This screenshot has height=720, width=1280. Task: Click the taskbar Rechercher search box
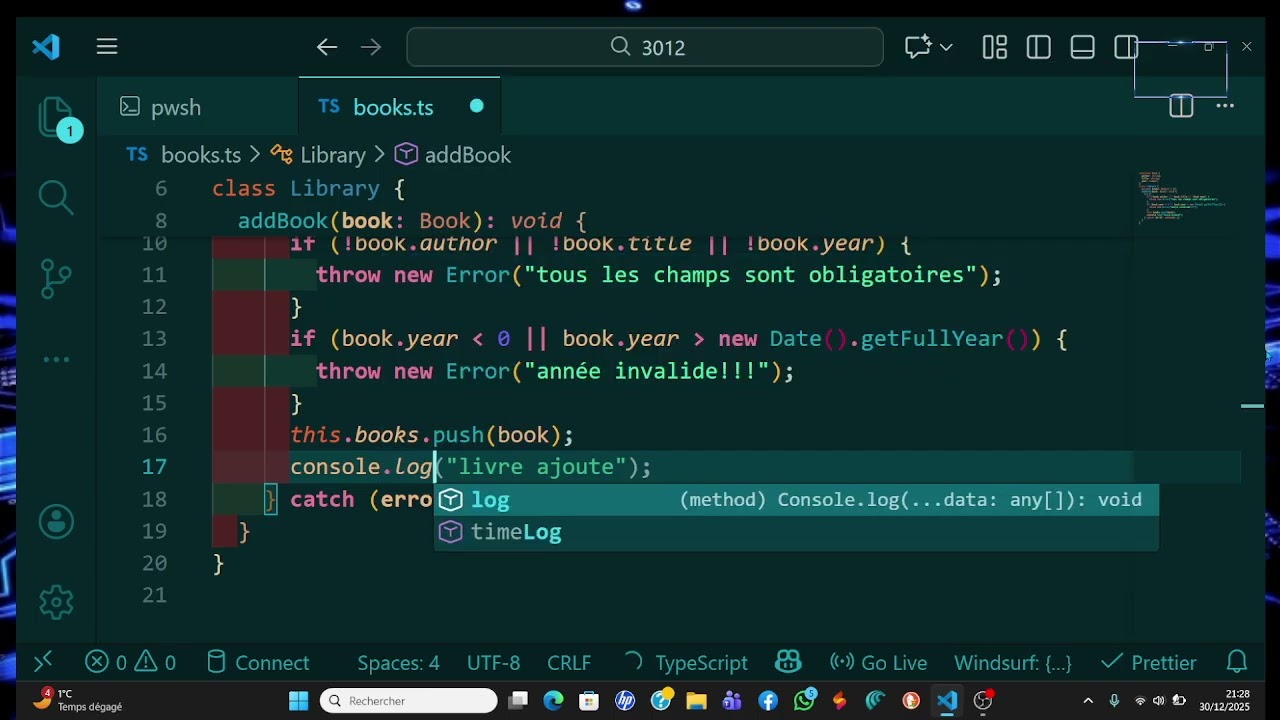(x=408, y=701)
